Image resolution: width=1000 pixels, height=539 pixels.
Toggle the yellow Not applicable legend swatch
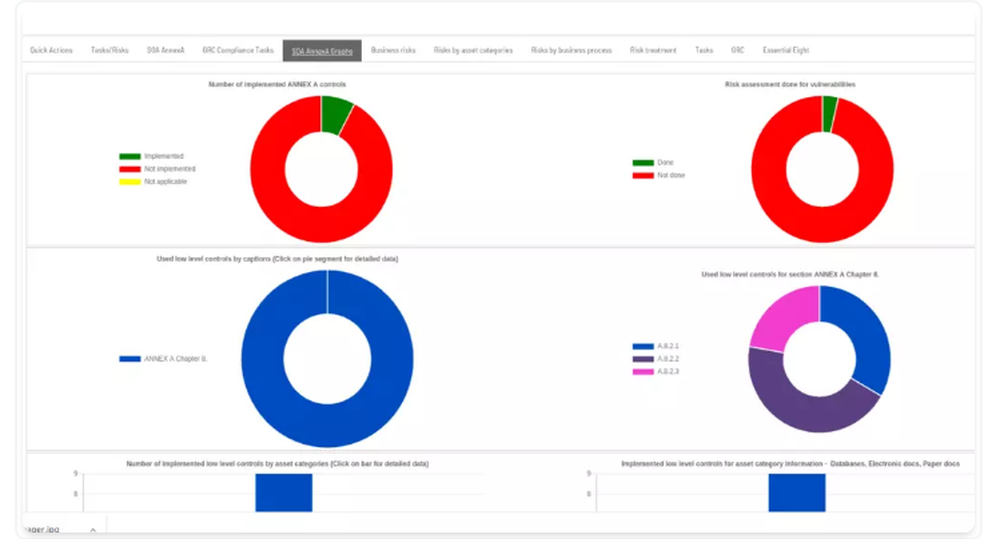[x=130, y=182]
